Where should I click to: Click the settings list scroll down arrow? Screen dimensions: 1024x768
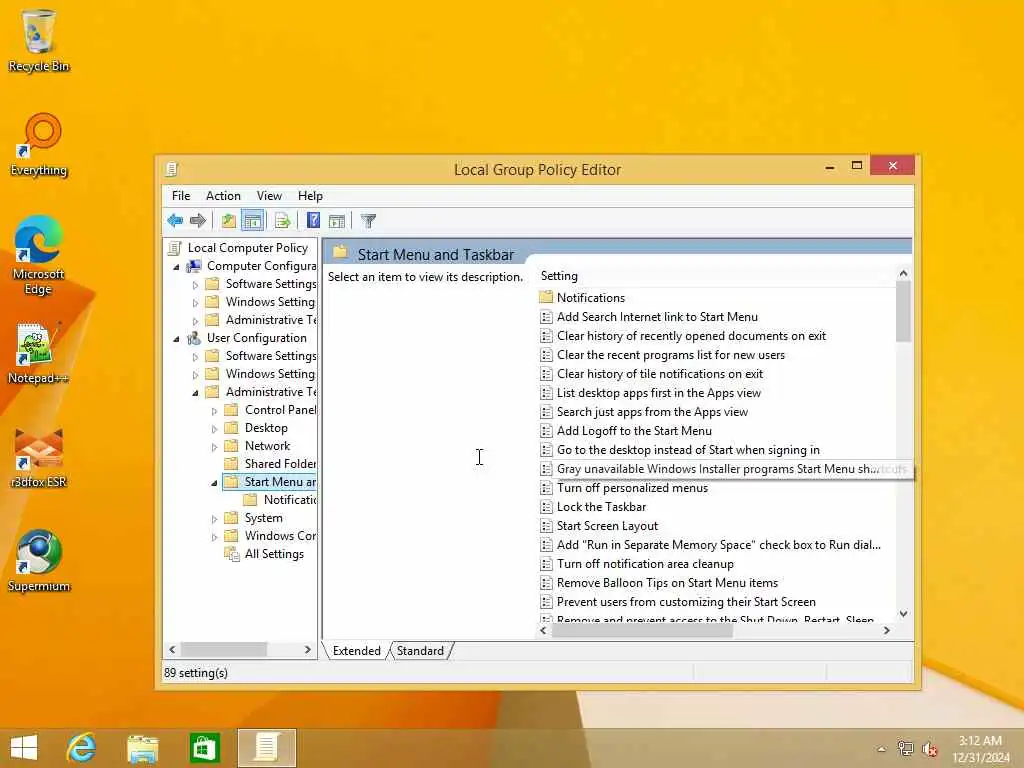click(x=903, y=613)
